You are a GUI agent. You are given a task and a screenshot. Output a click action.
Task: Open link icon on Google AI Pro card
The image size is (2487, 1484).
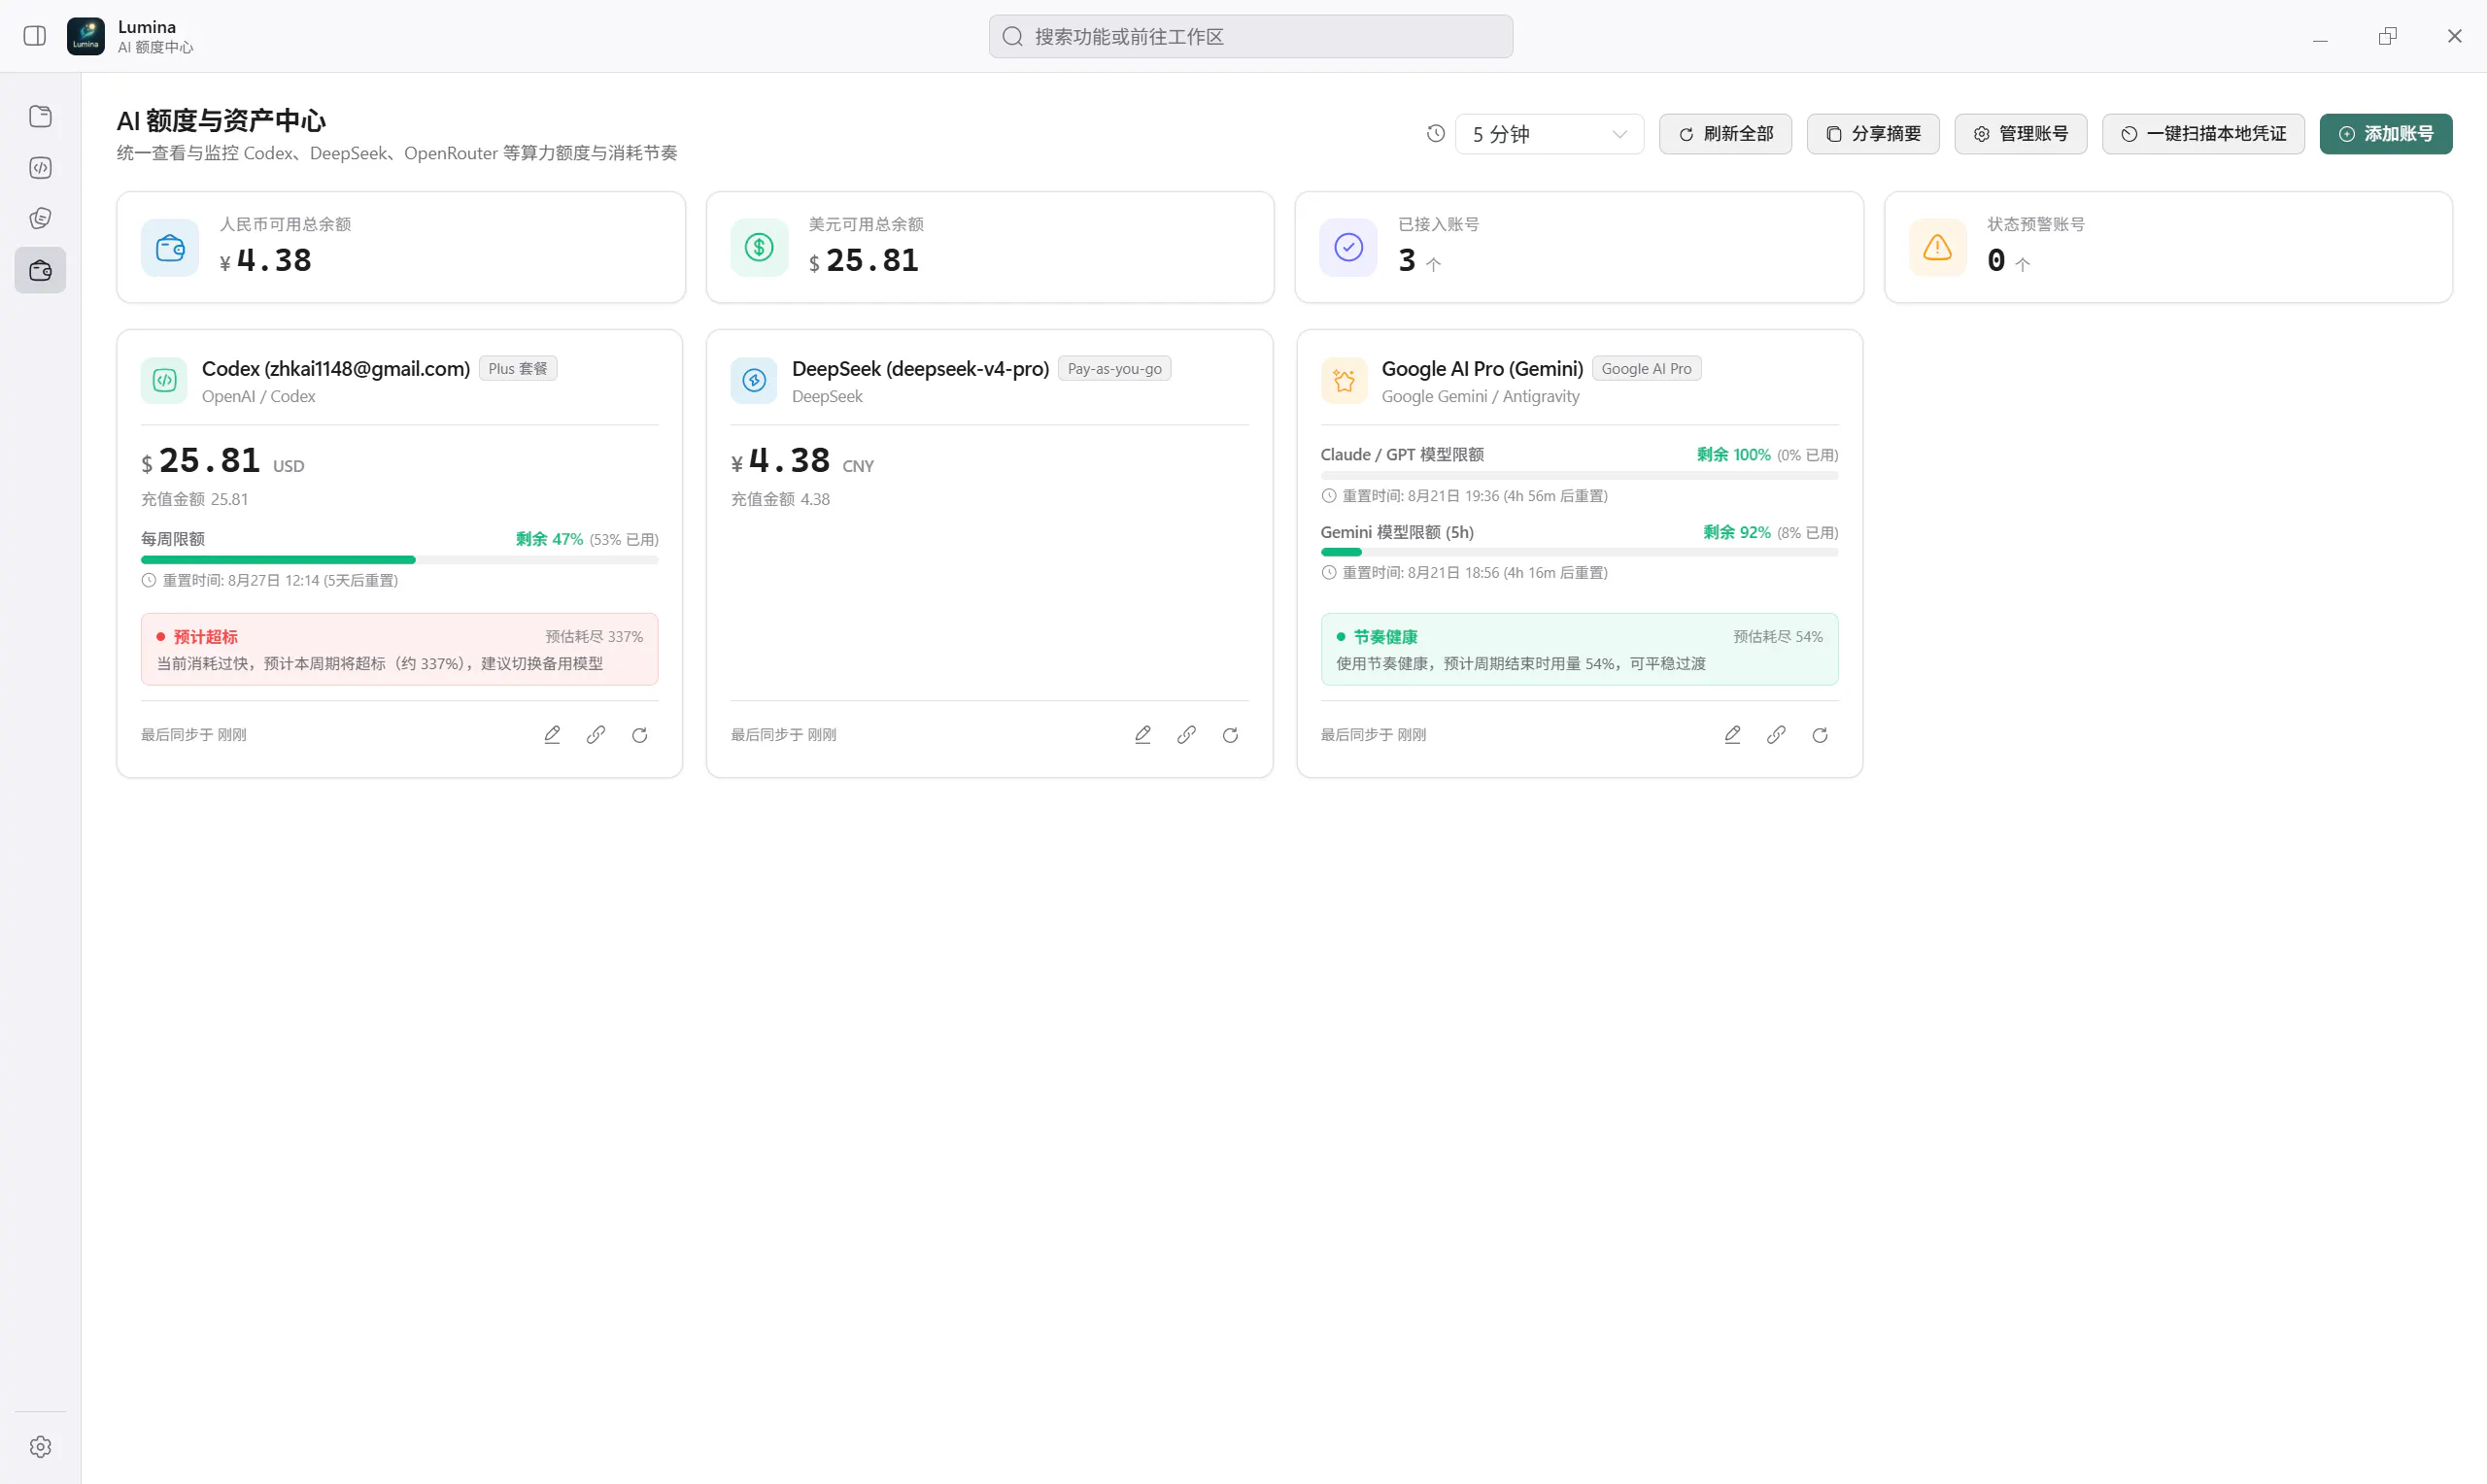pyautogui.click(x=1777, y=735)
